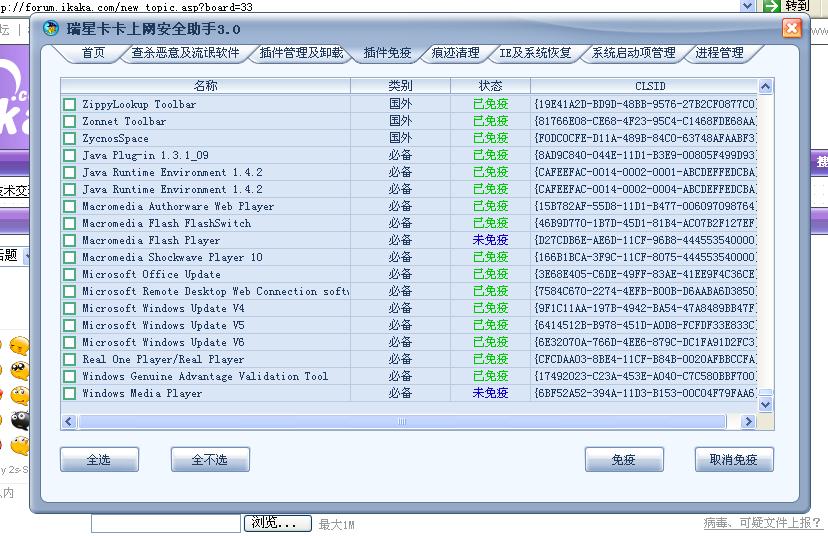This screenshot has height=536, width=828.
Task: Check Microsoft Windows Update V4 box
Action: coord(69,308)
